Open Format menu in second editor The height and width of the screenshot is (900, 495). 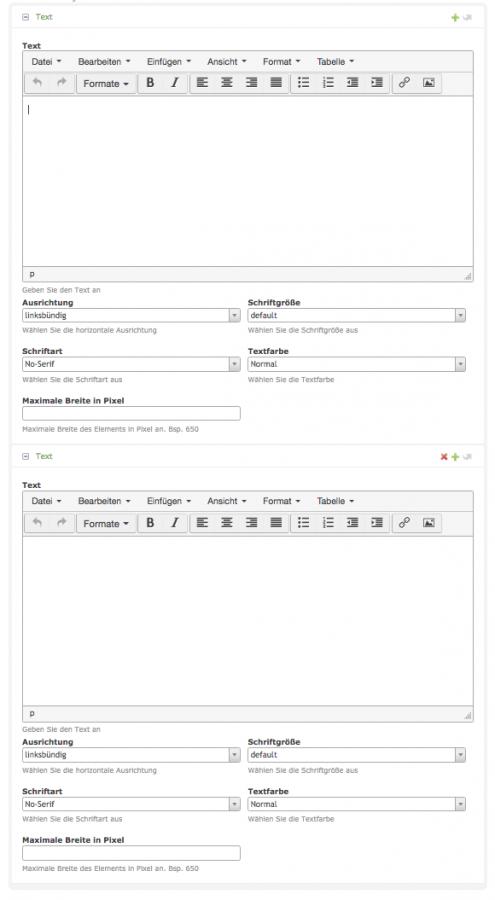point(281,501)
